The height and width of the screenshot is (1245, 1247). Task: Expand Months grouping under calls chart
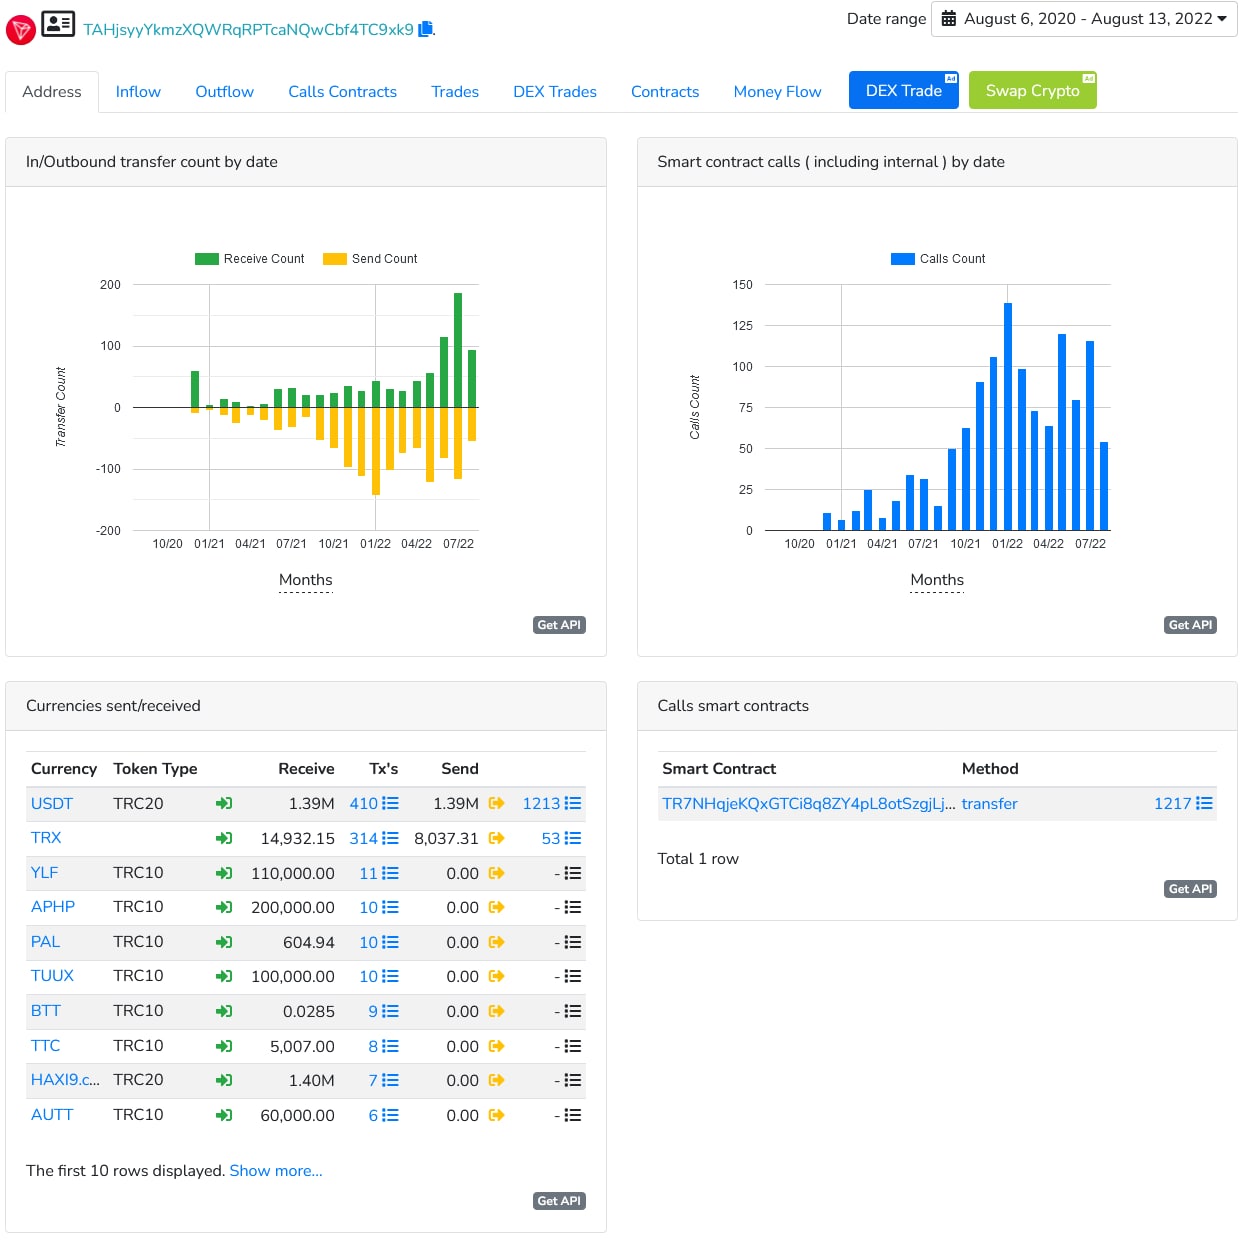937,580
